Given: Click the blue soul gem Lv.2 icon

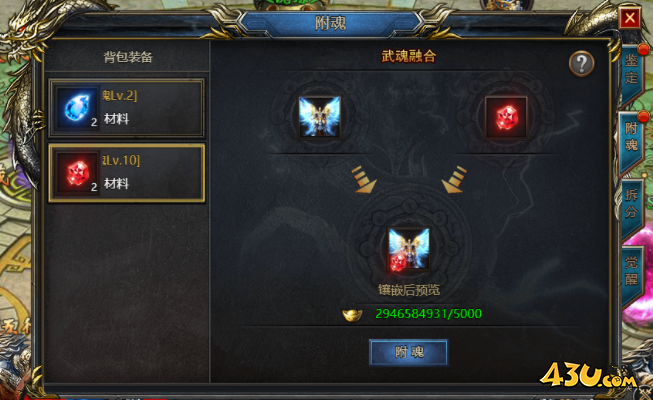Looking at the screenshot, I should point(77,108).
